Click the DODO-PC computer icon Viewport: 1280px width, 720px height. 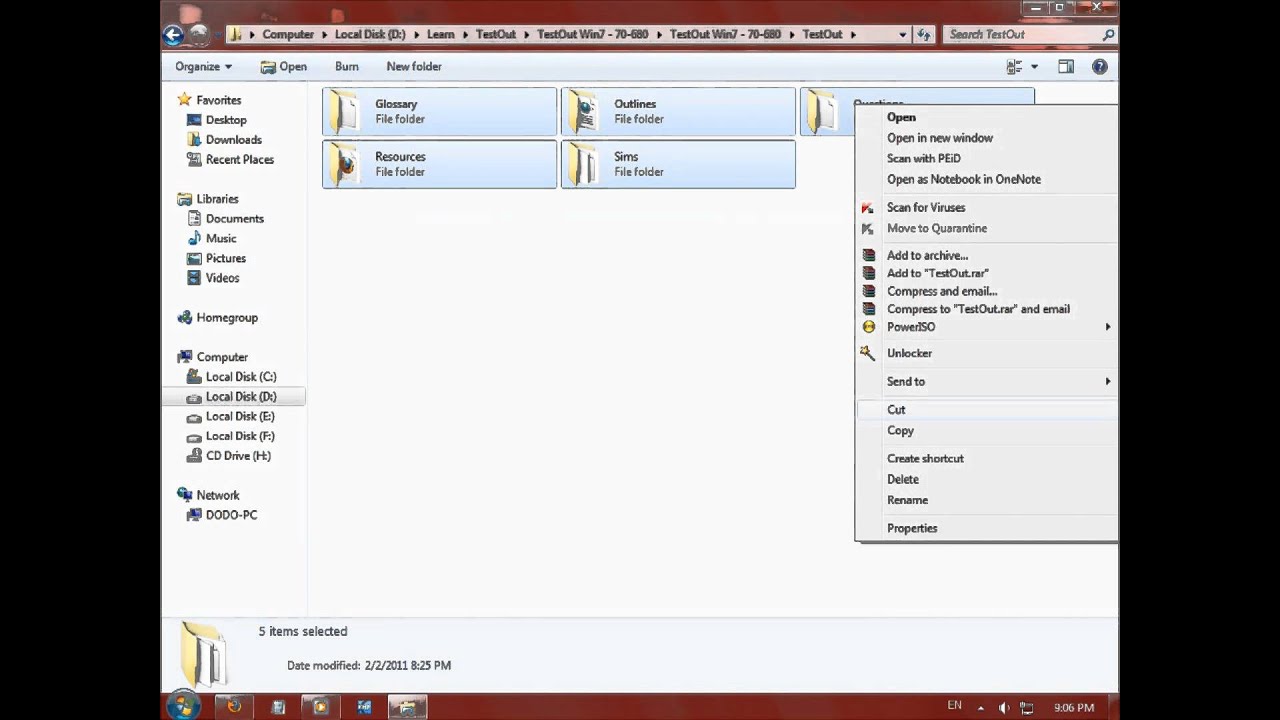[x=194, y=515]
